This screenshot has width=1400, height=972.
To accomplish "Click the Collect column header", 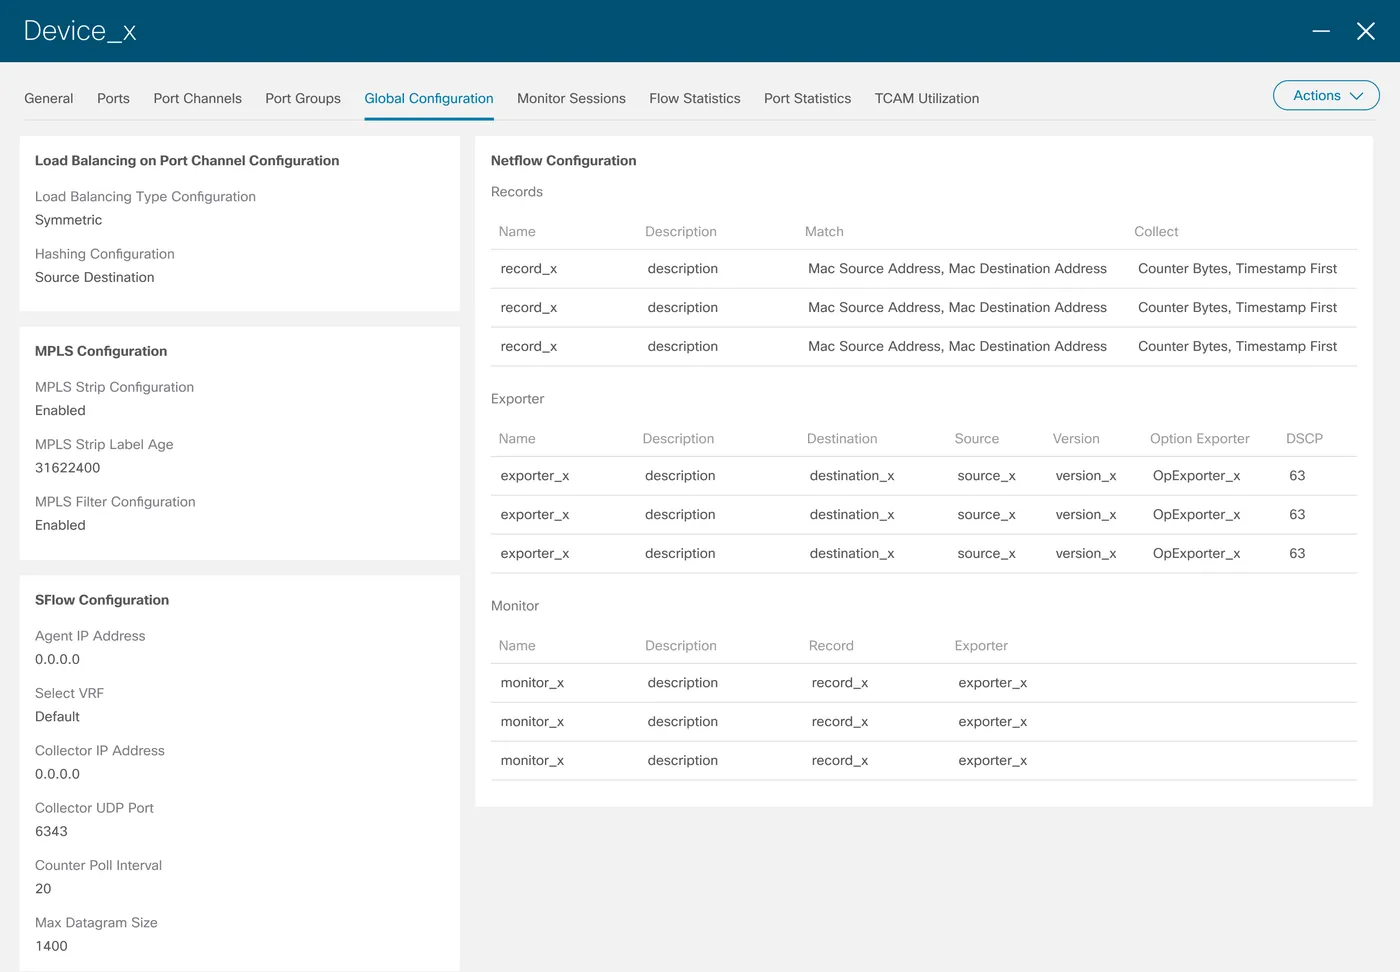I will pyautogui.click(x=1156, y=231).
